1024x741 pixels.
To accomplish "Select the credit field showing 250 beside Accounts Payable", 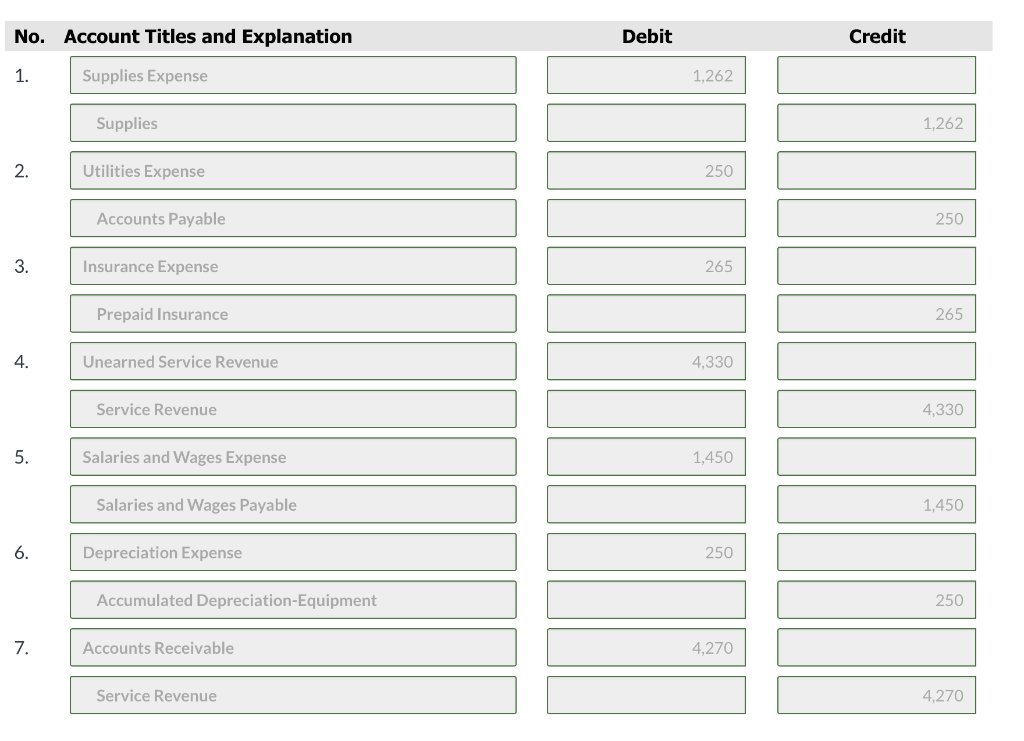I will click(876, 218).
